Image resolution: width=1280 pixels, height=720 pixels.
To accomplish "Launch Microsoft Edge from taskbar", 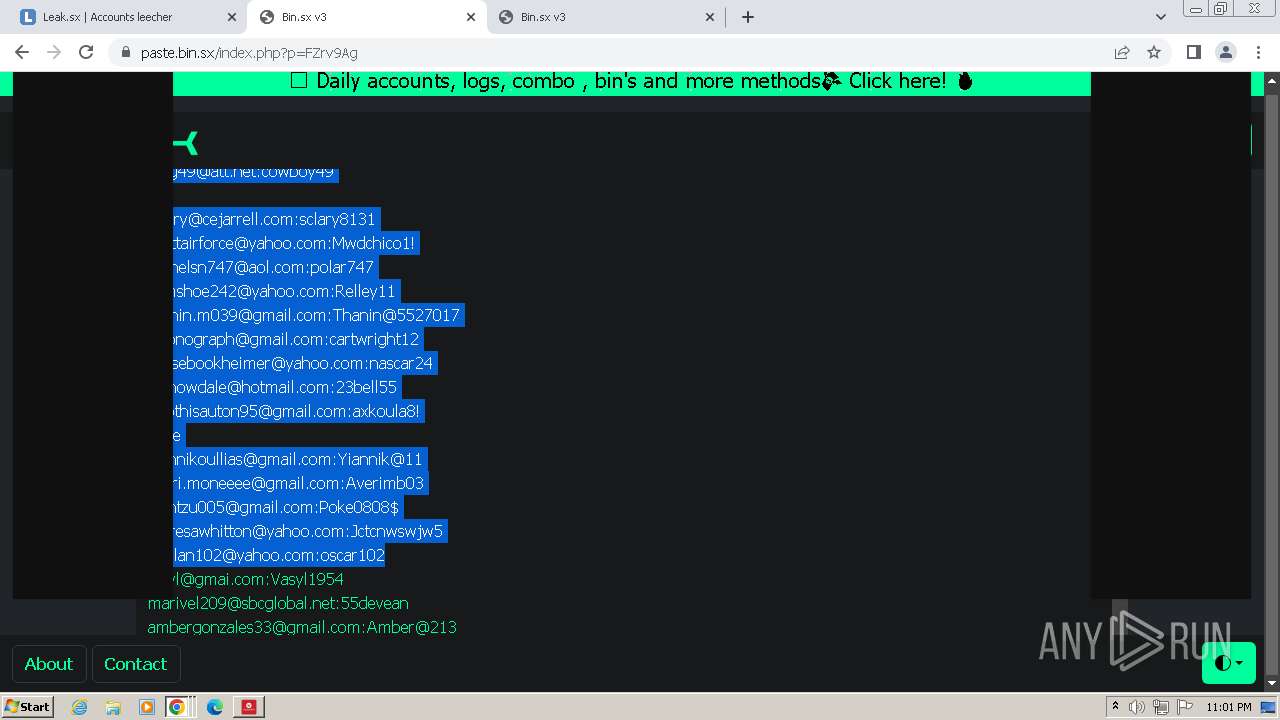I will 215,707.
